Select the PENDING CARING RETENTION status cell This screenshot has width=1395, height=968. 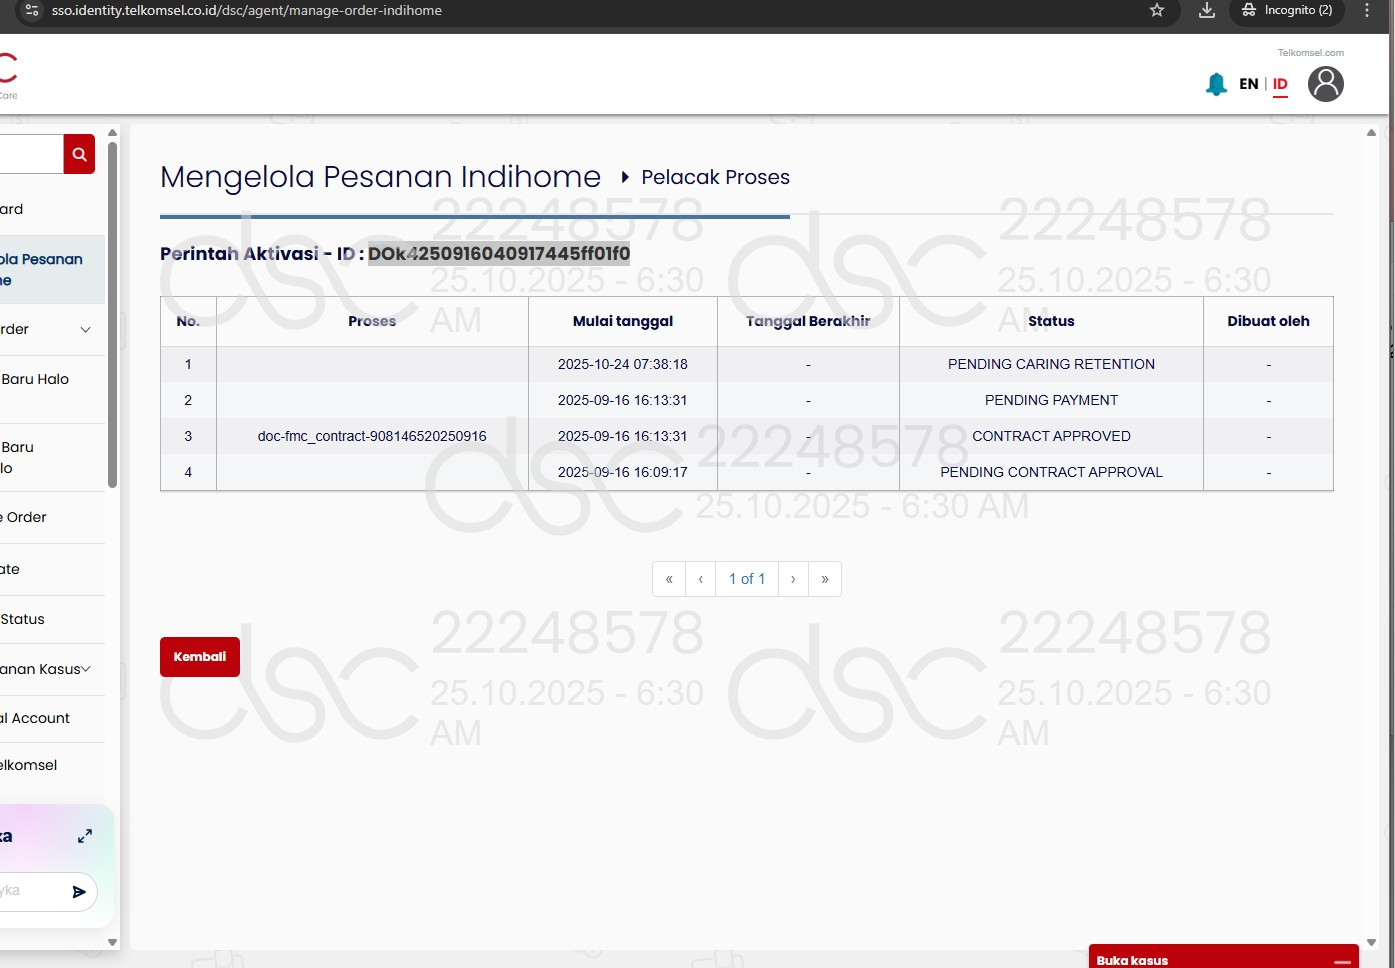pos(1051,364)
